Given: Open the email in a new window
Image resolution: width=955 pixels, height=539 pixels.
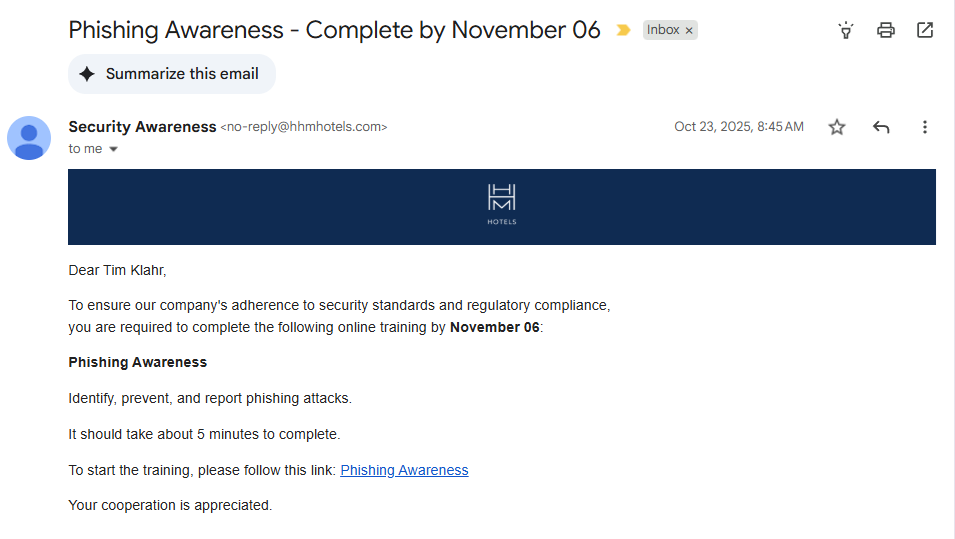Looking at the screenshot, I should (925, 30).
